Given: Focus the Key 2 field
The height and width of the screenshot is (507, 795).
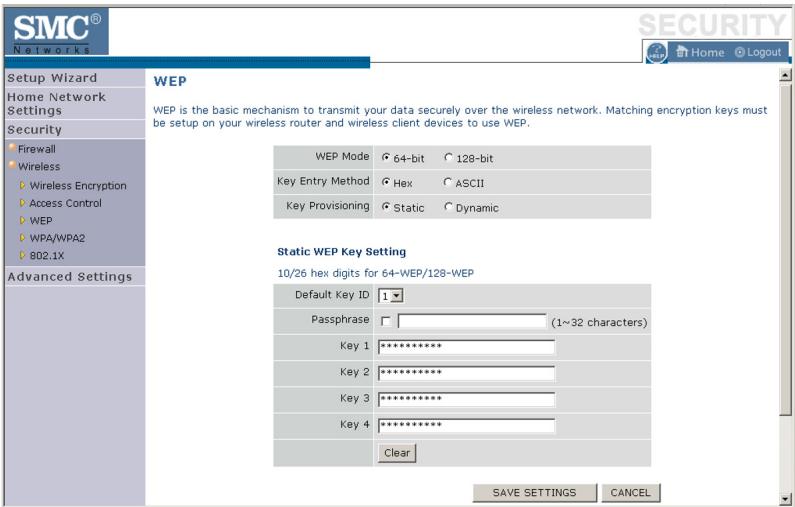Looking at the screenshot, I should pyautogui.click(x=466, y=373).
